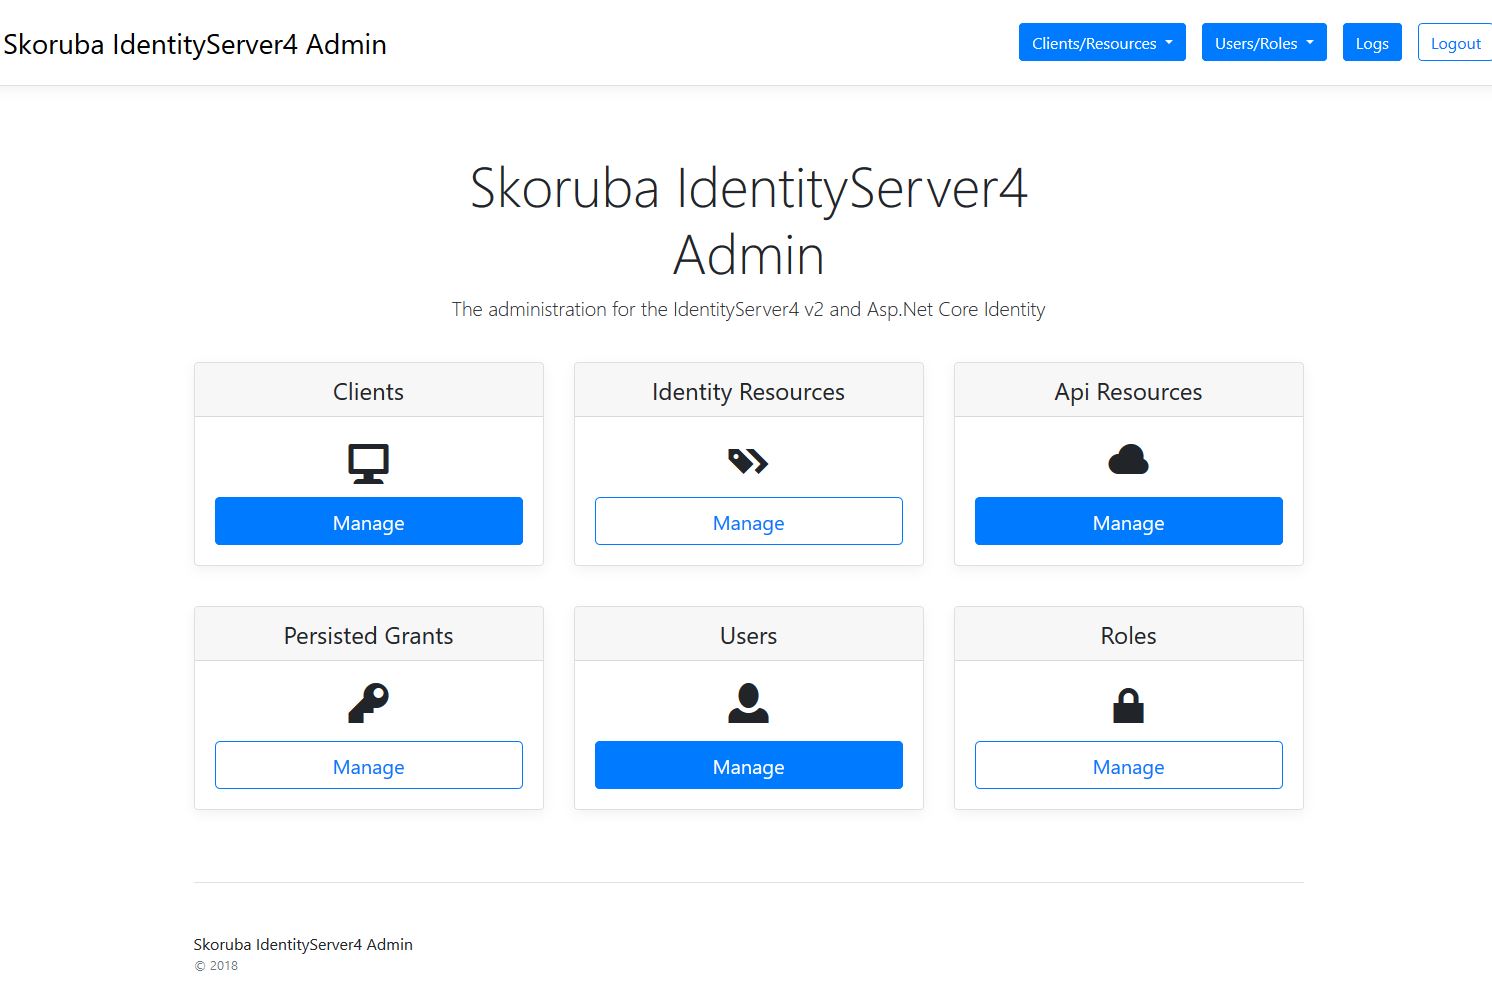Click the key icon on Persisted Grants card
The width and height of the screenshot is (1492, 982).
click(368, 701)
